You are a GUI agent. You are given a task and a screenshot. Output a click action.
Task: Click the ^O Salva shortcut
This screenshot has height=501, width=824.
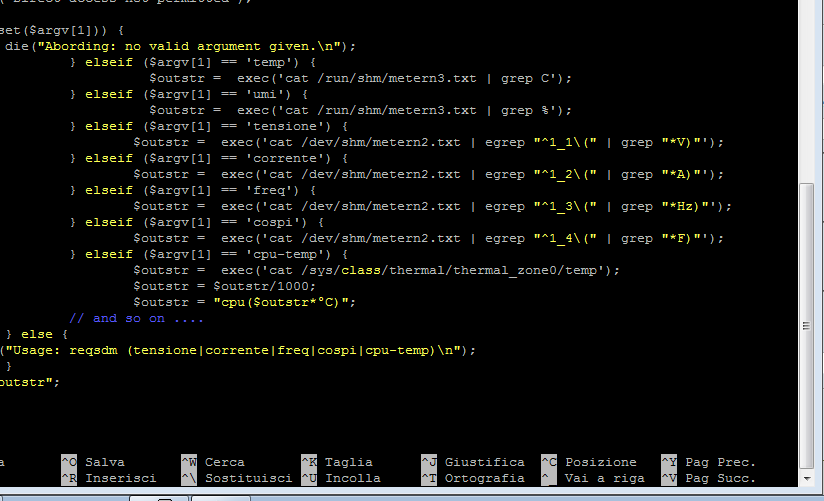(93, 462)
